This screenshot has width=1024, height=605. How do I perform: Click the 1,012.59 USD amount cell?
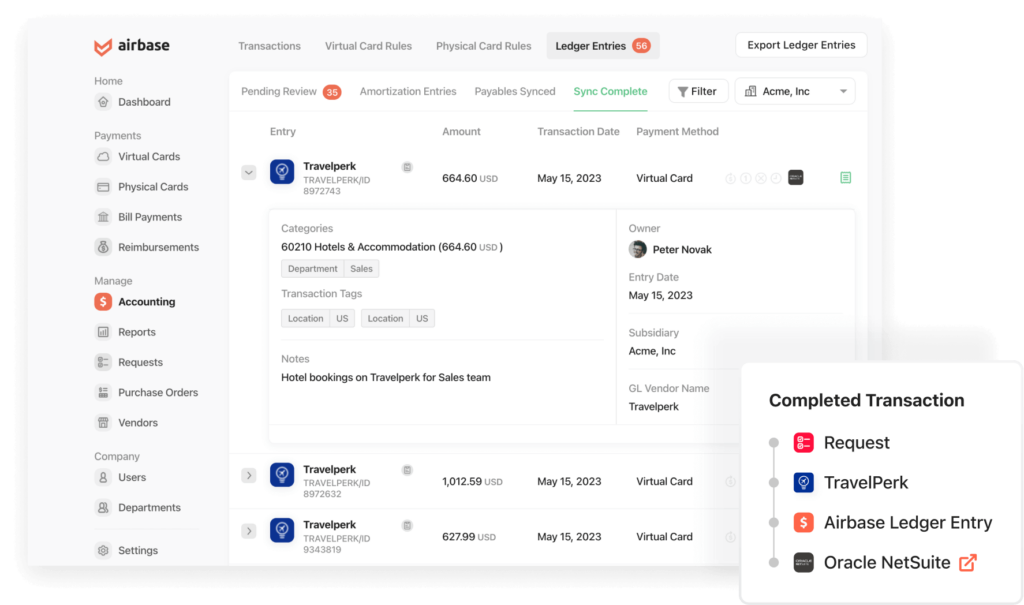[x=472, y=482]
